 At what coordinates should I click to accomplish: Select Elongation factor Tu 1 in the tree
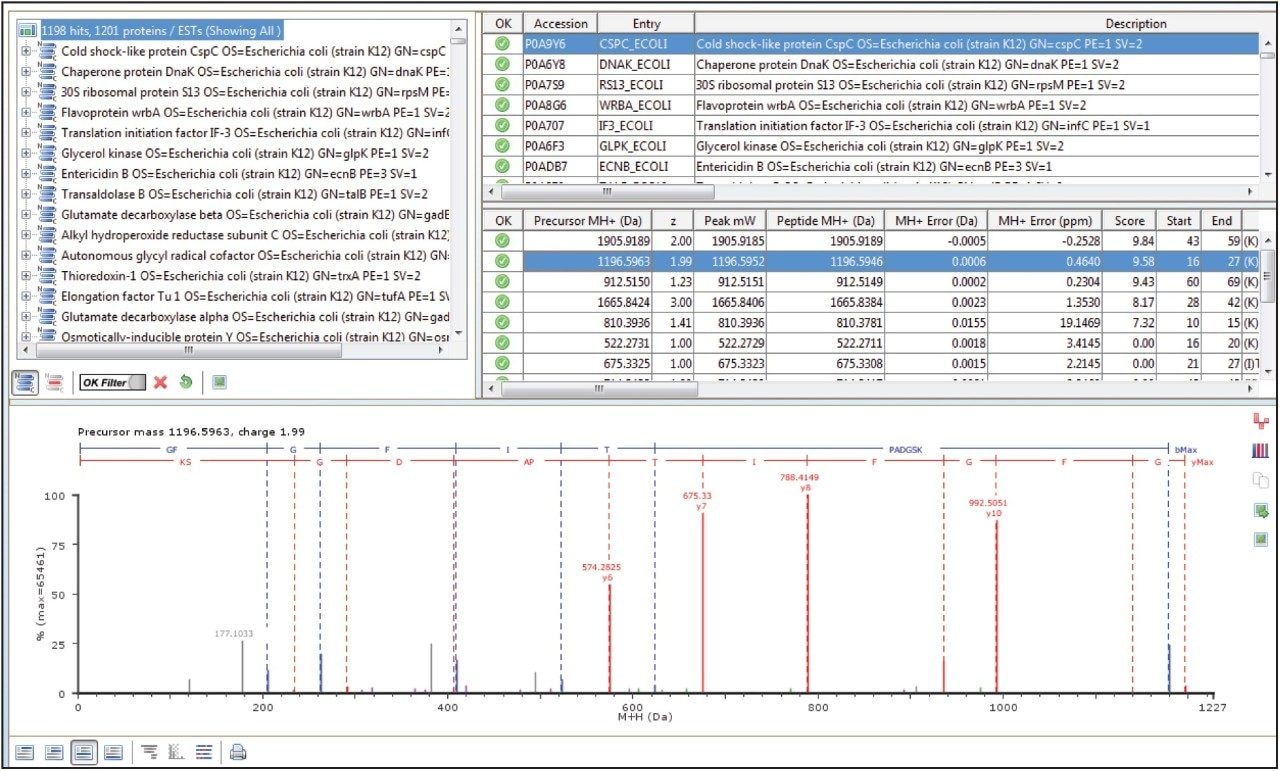pyautogui.click(x=255, y=296)
